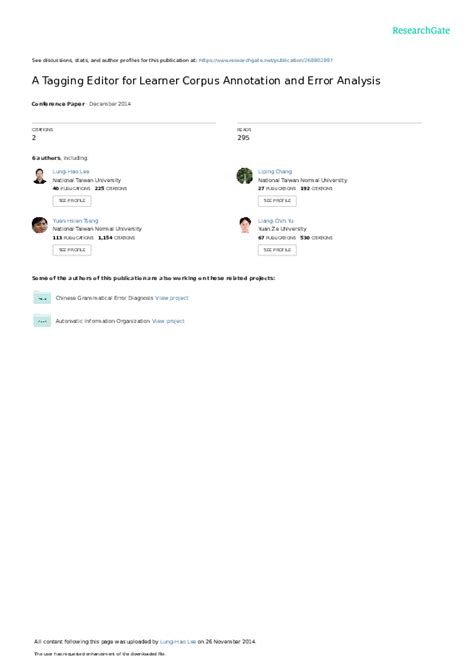474x669 pixels.
Task: Open Liping Chang author name link
Action: click(x=275, y=172)
